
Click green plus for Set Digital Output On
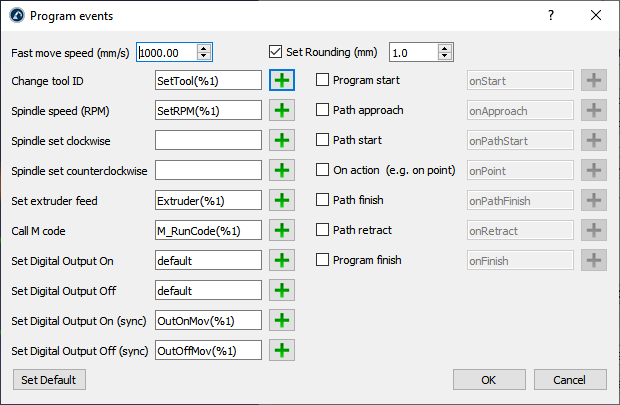pos(283,260)
